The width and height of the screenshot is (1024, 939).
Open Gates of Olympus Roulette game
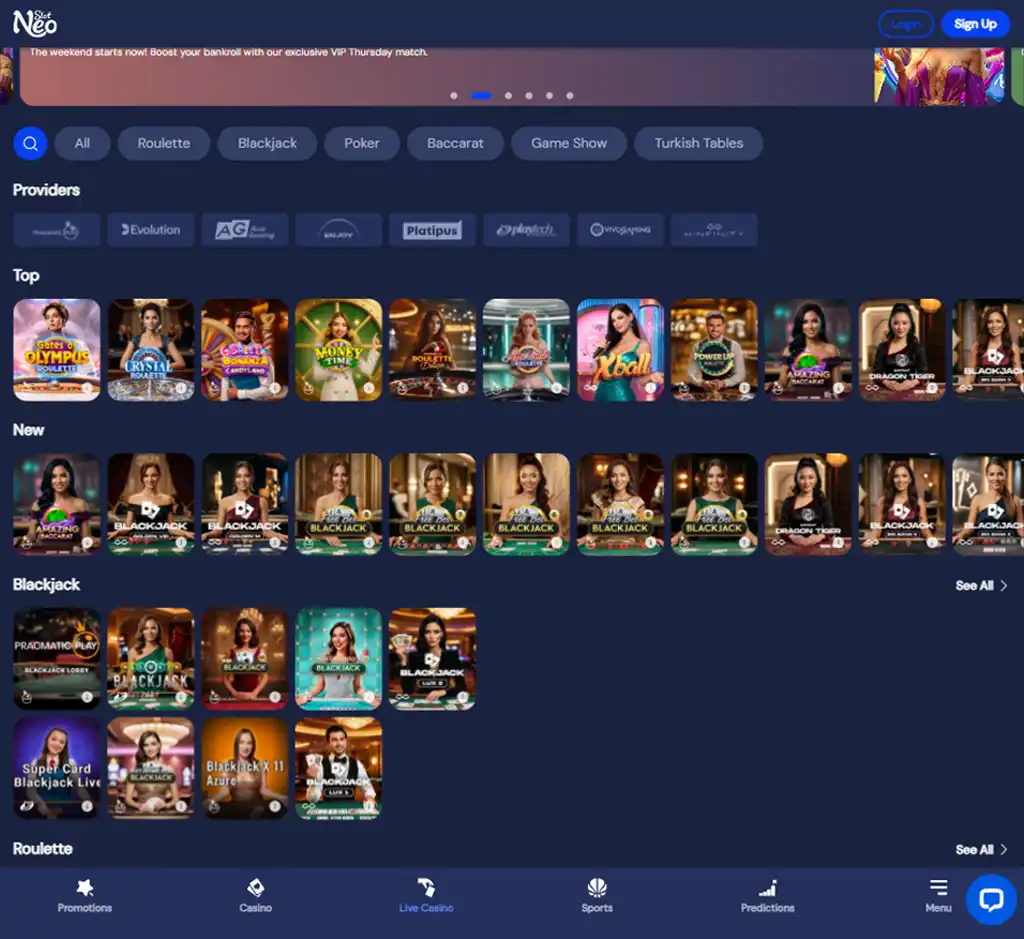coord(57,350)
